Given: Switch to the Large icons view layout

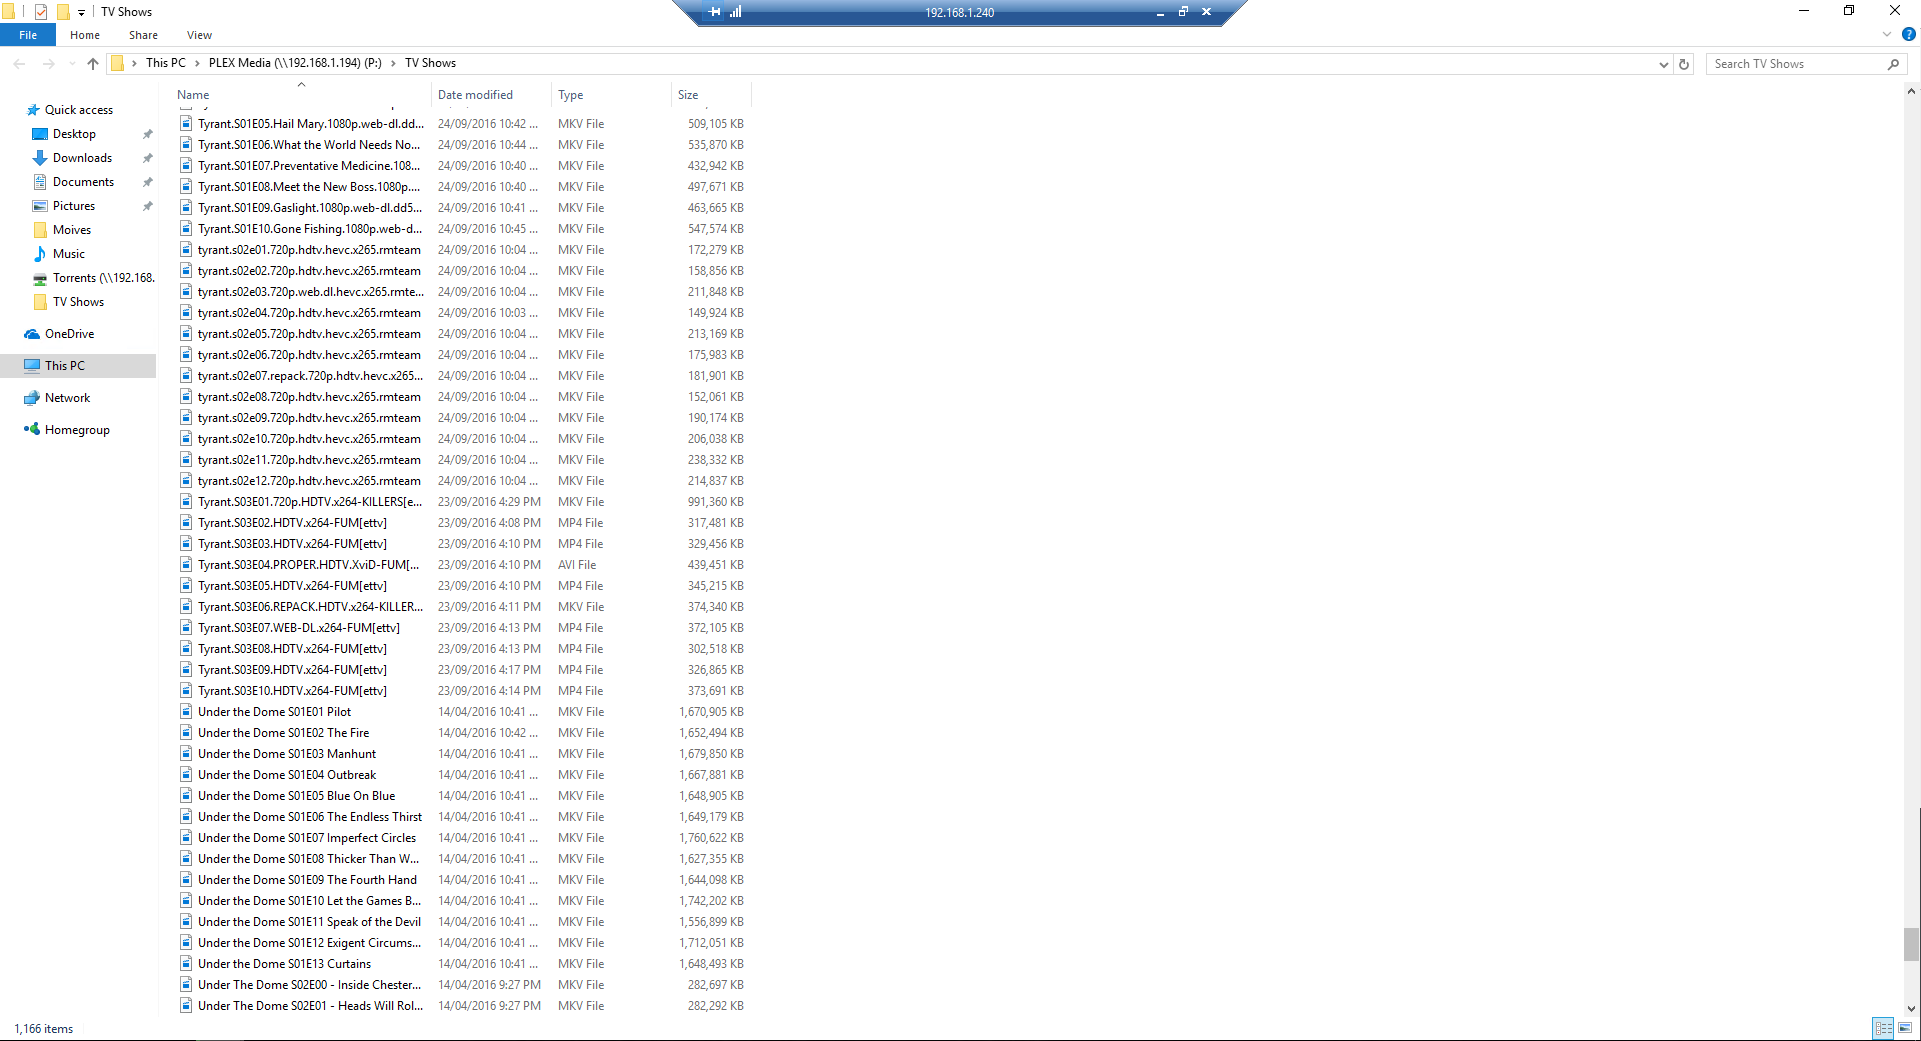Looking at the screenshot, I should pyautogui.click(x=1905, y=1028).
